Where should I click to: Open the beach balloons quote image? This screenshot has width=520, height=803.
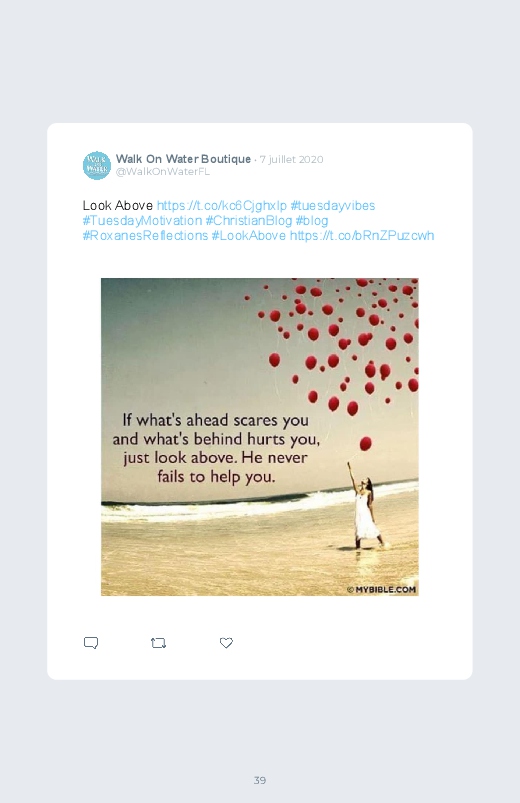tap(260, 437)
